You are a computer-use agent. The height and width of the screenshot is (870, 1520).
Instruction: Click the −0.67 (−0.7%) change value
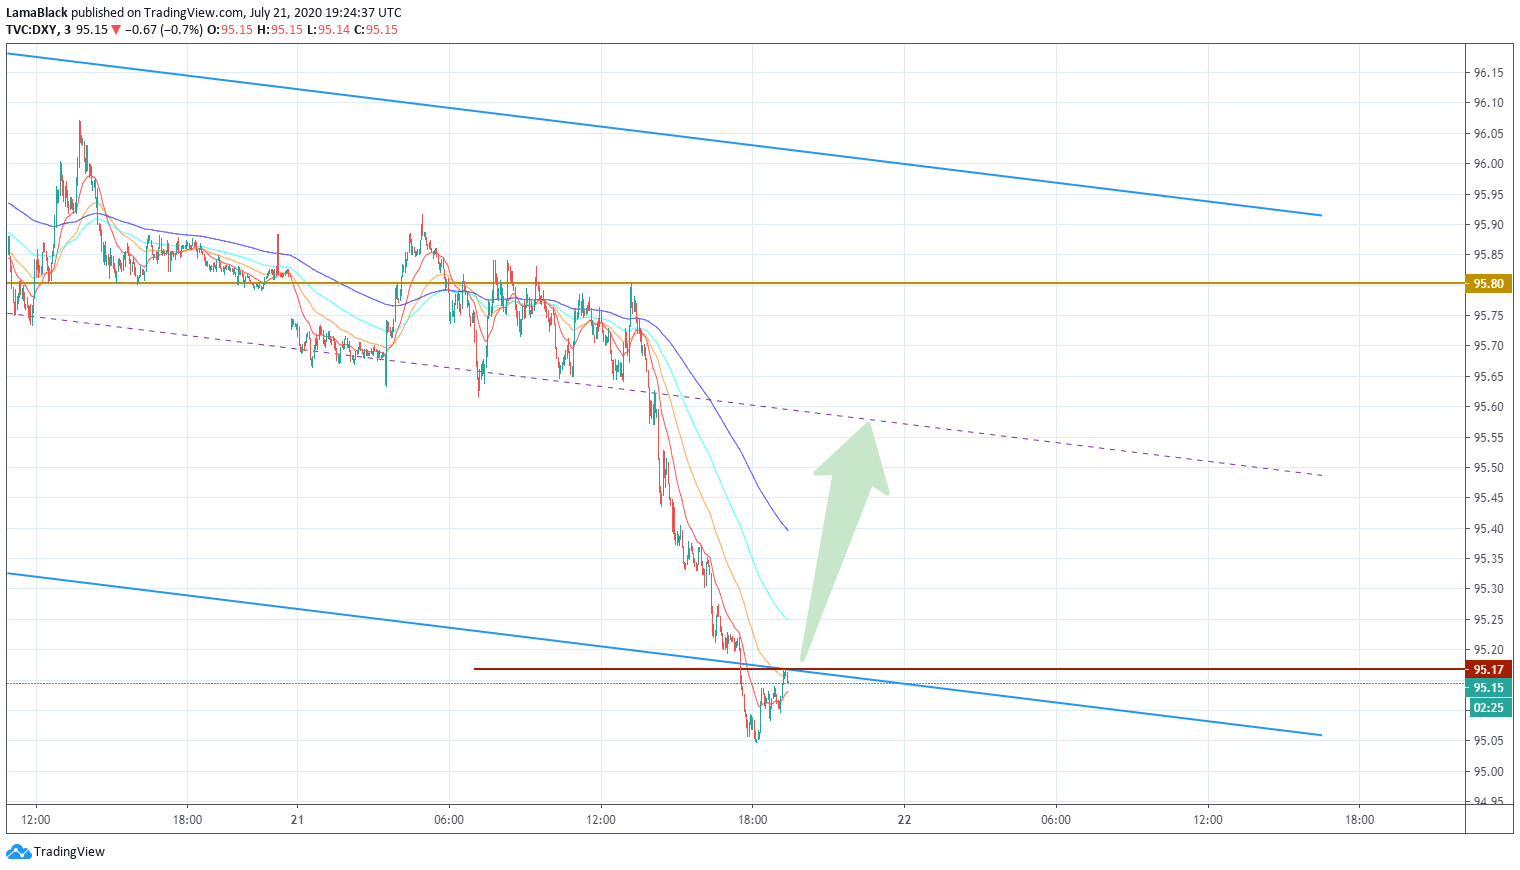point(164,30)
